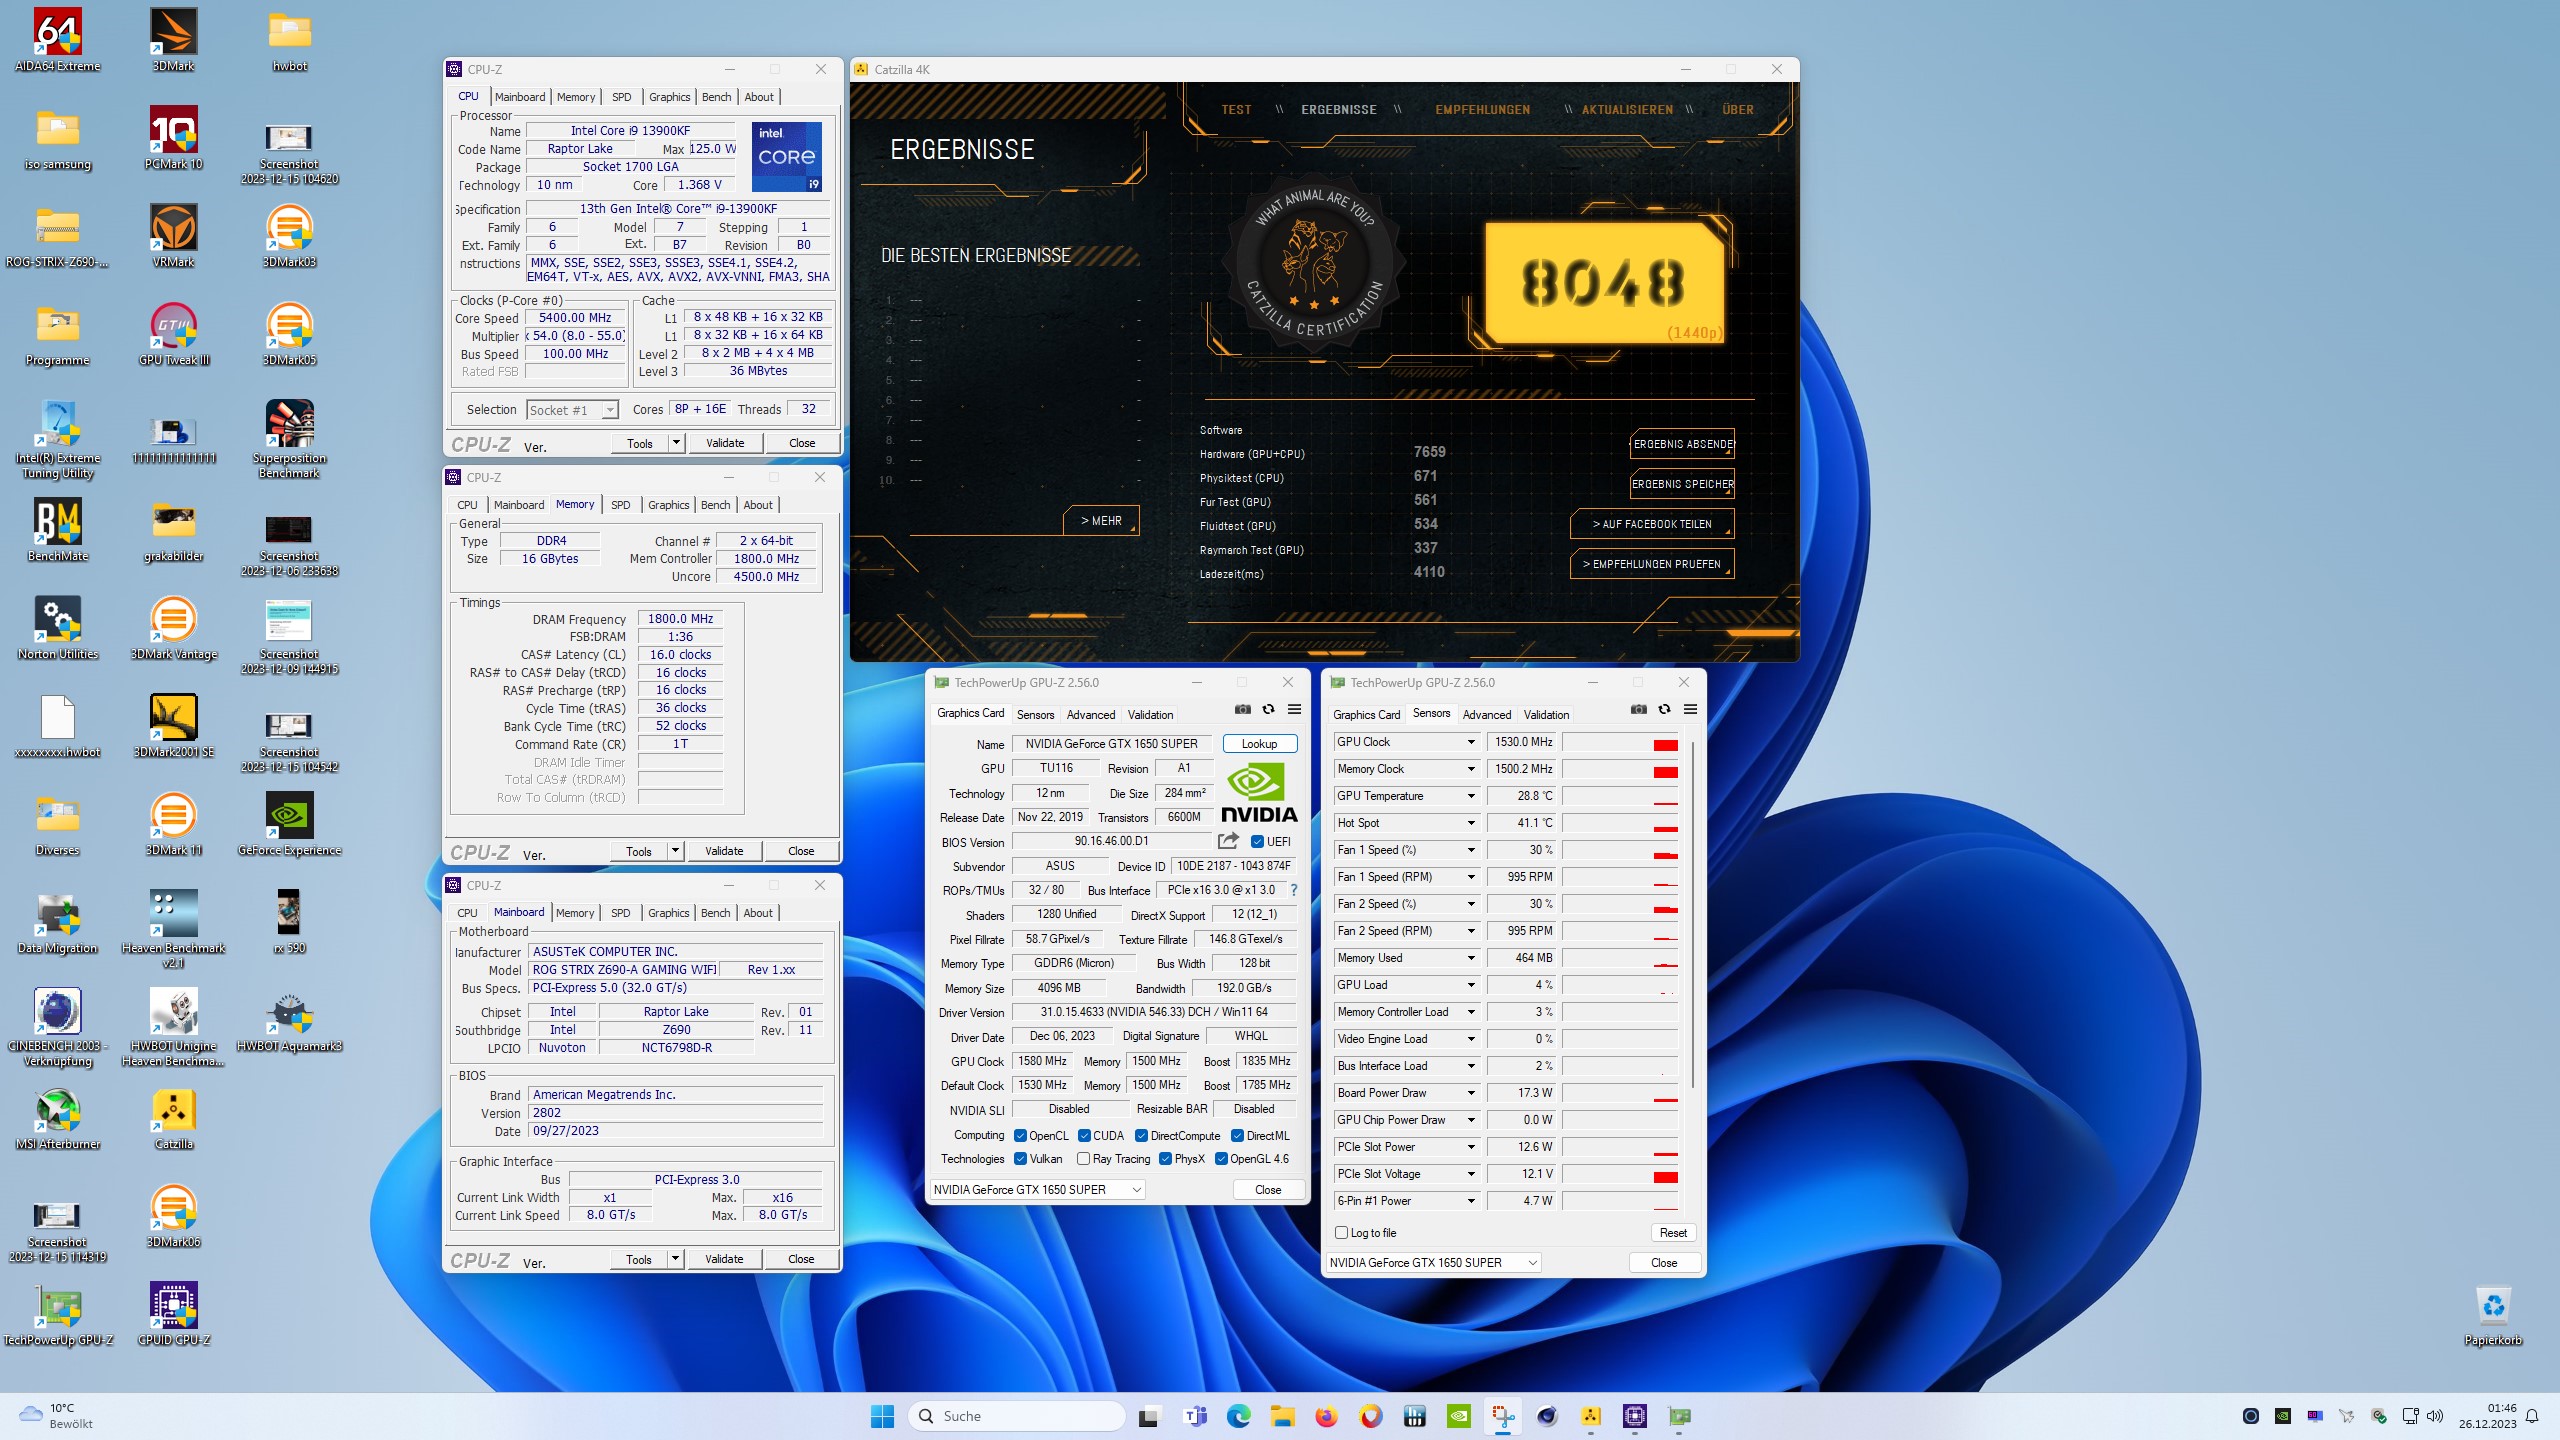Click the GPU Clock sensor graph bar
Viewport: 2560px width, 1440px height.
point(1620,742)
